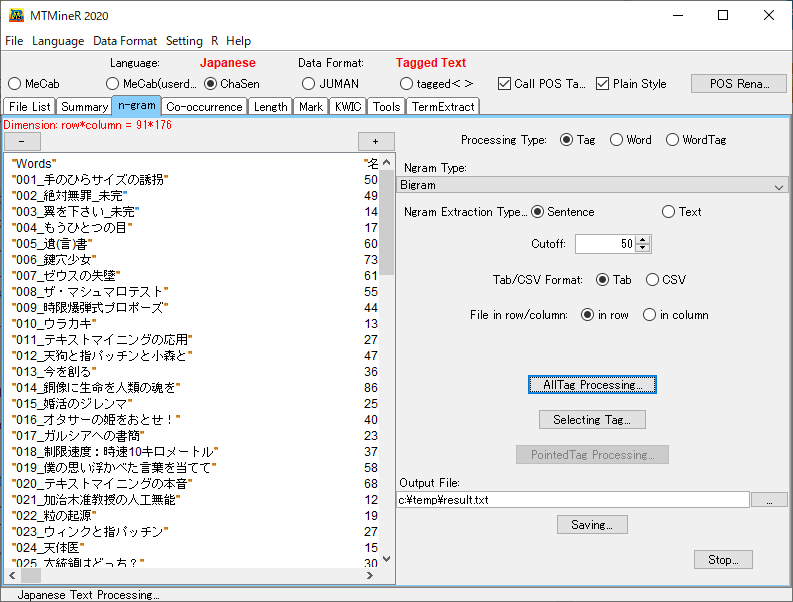
Task: Increase the Cutoff value with up arrow
Action: (643, 239)
